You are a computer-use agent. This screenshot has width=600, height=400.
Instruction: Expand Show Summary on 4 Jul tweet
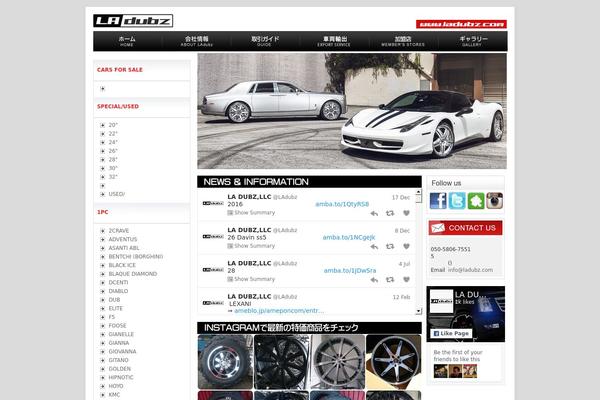click(251, 279)
